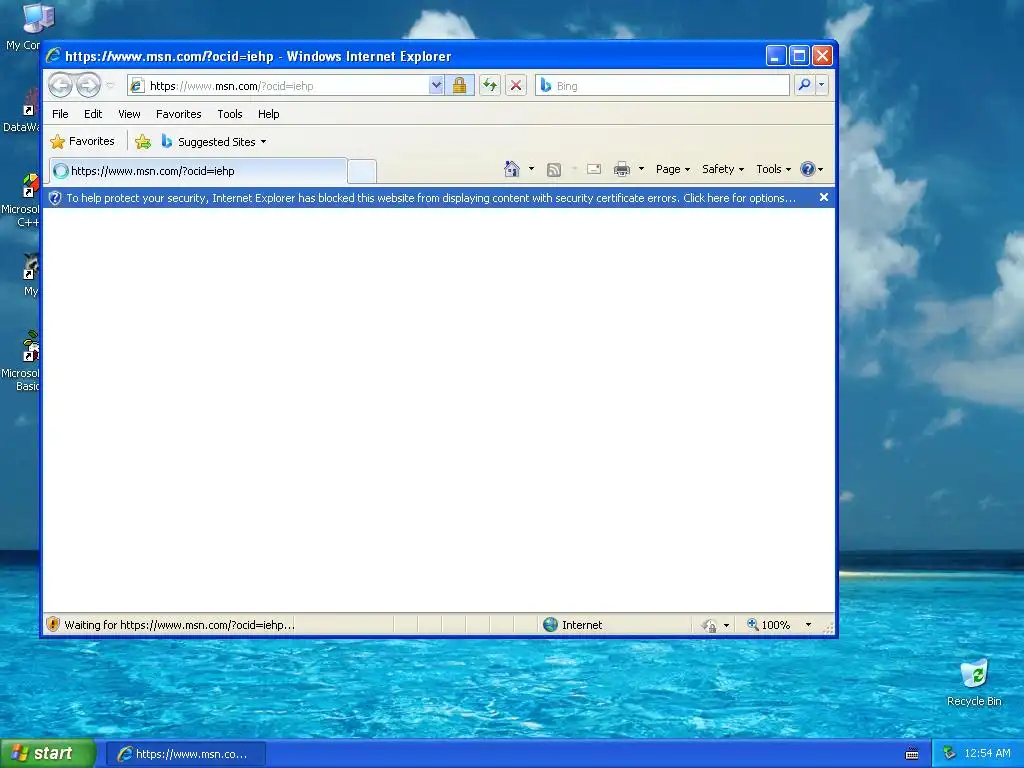Open the Favorites menu in menu bar
1024x768 pixels.
[178, 114]
